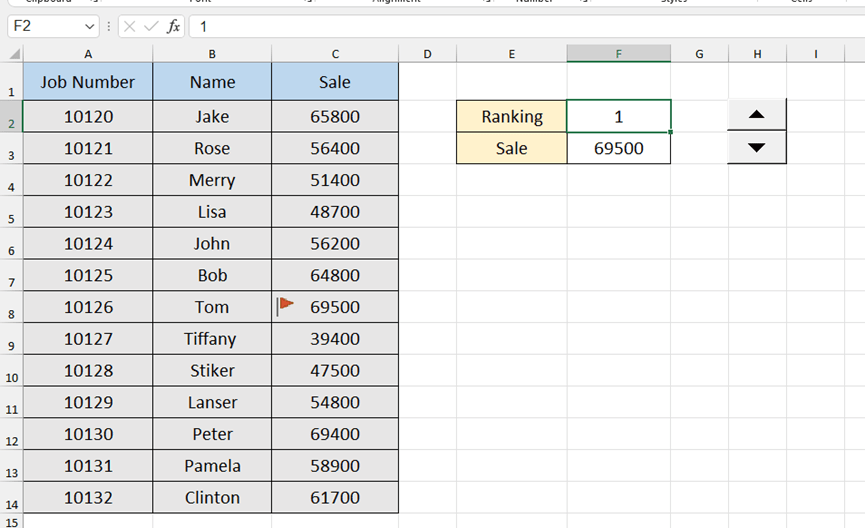Select job number cell 10132
Image resolution: width=865 pixels, height=528 pixels.
click(88, 498)
